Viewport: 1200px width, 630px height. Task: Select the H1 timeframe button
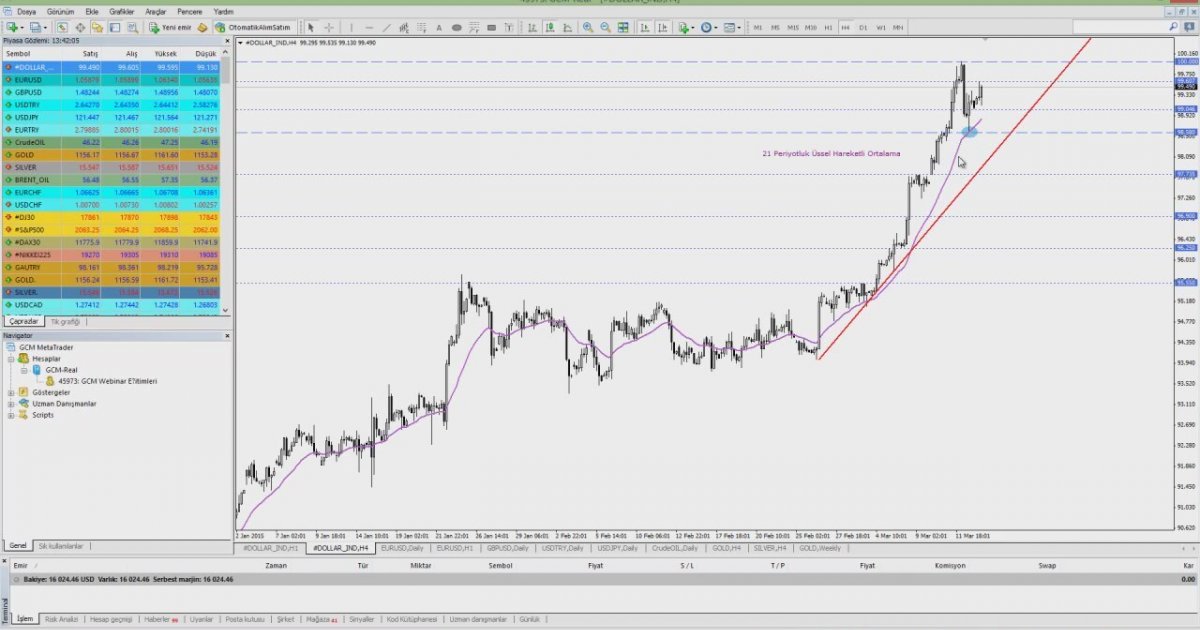(x=828, y=28)
